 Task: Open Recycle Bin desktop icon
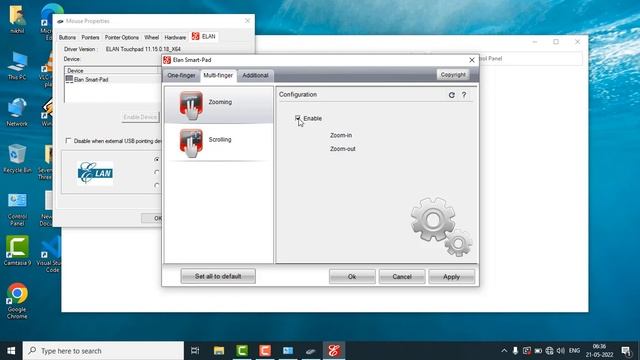[x=17, y=158]
